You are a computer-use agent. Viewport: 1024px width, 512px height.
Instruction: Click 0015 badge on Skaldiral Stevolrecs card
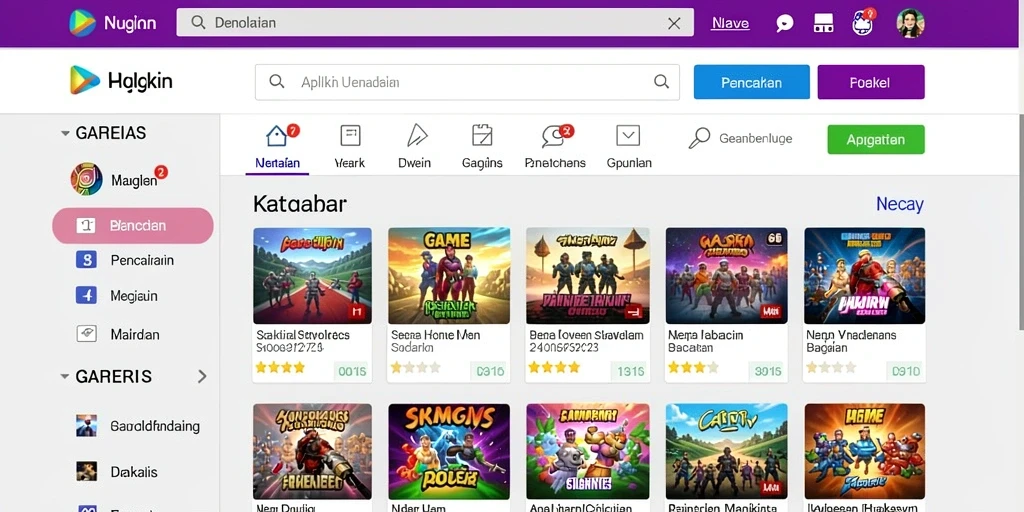point(352,372)
